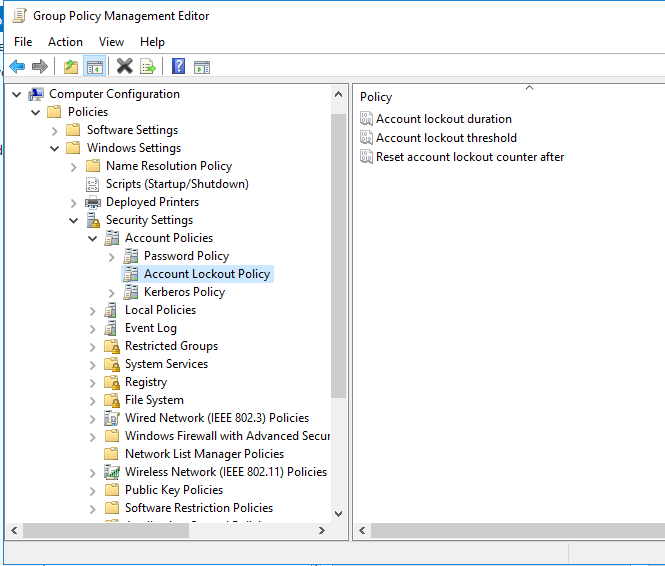Click the Computer Configuration computer icon

[x=36, y=94]
